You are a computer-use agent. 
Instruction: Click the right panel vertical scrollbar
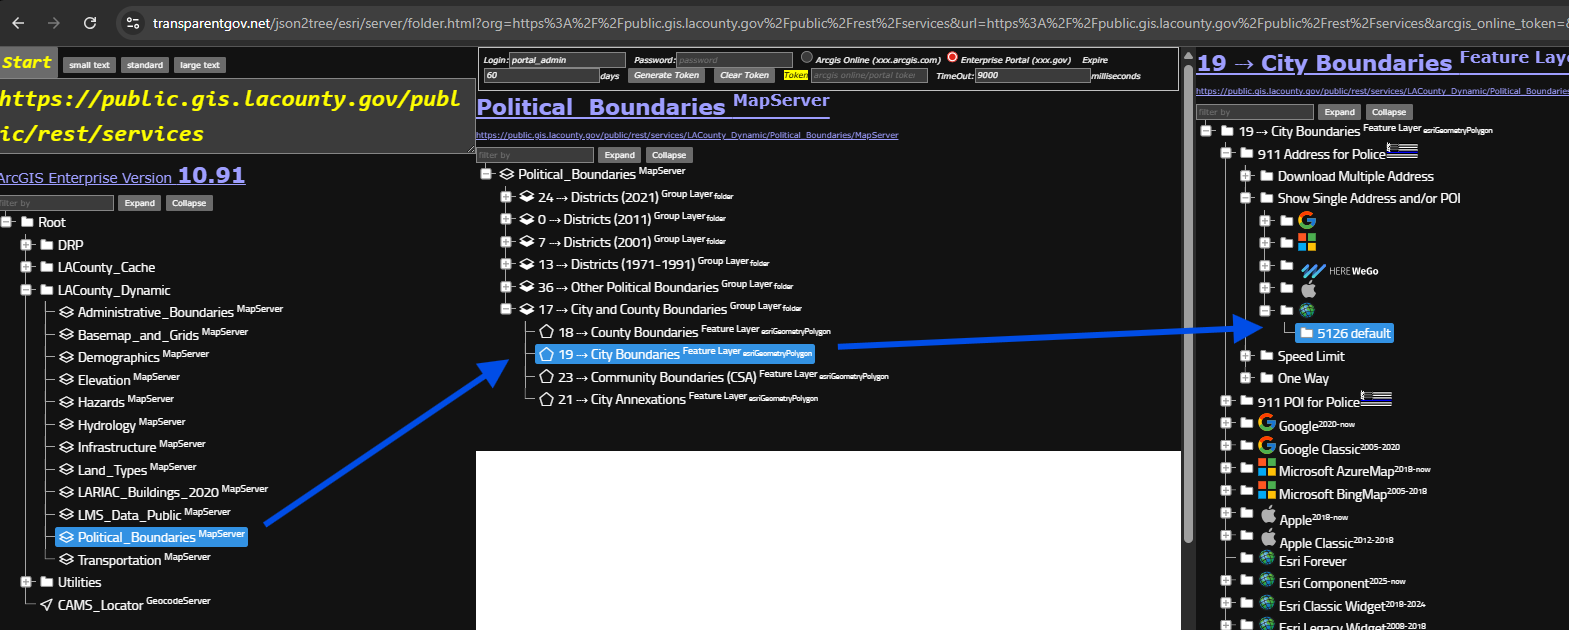click(x=1188, y=300)
